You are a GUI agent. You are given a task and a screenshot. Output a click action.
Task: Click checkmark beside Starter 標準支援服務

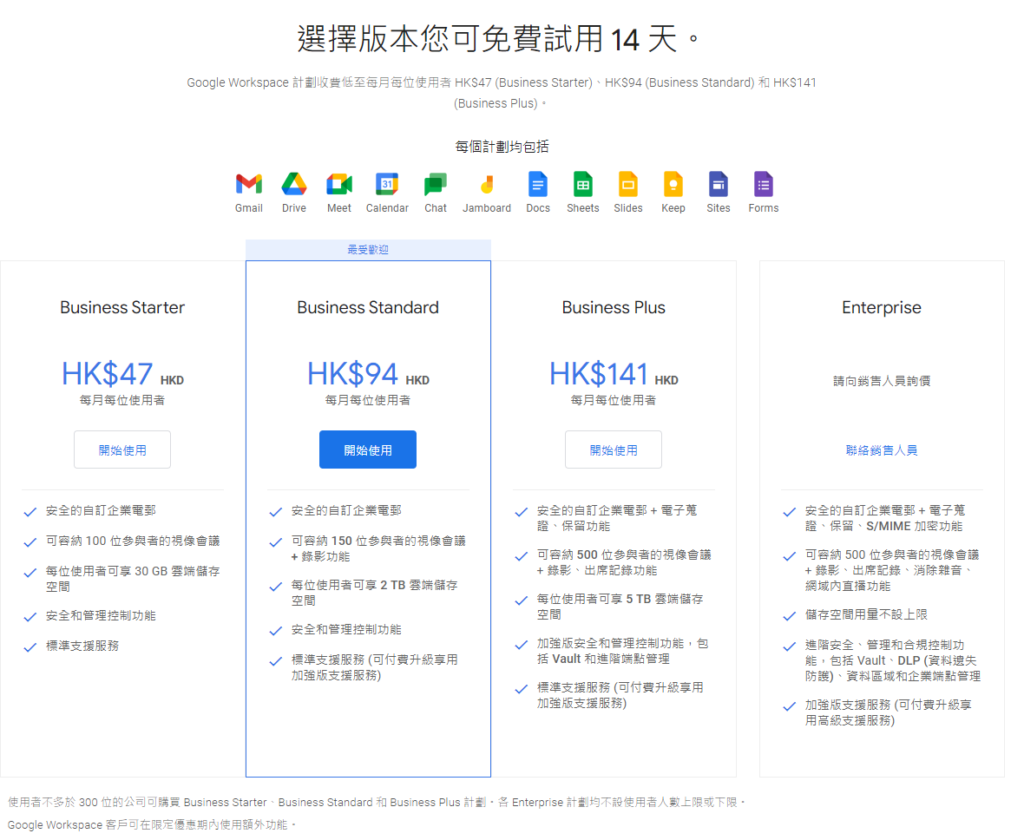point(30,647)
